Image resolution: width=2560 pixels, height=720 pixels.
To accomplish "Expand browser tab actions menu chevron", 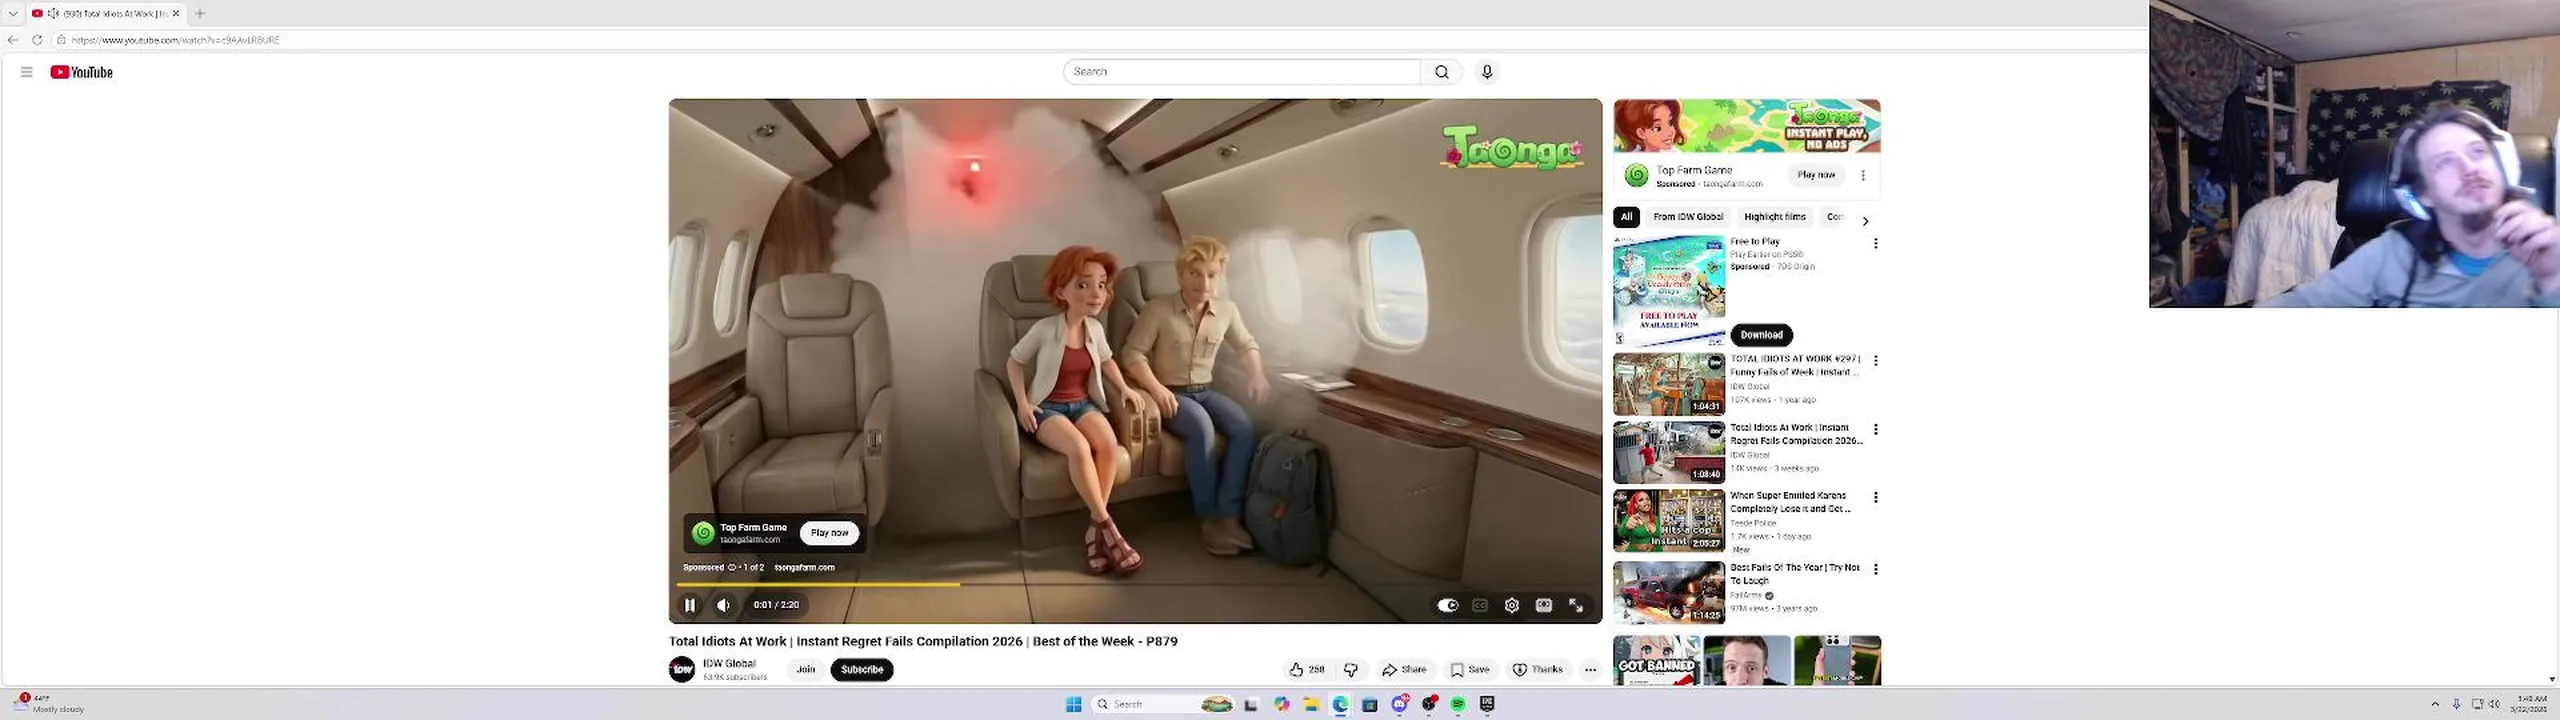I will tap(13, 13).
